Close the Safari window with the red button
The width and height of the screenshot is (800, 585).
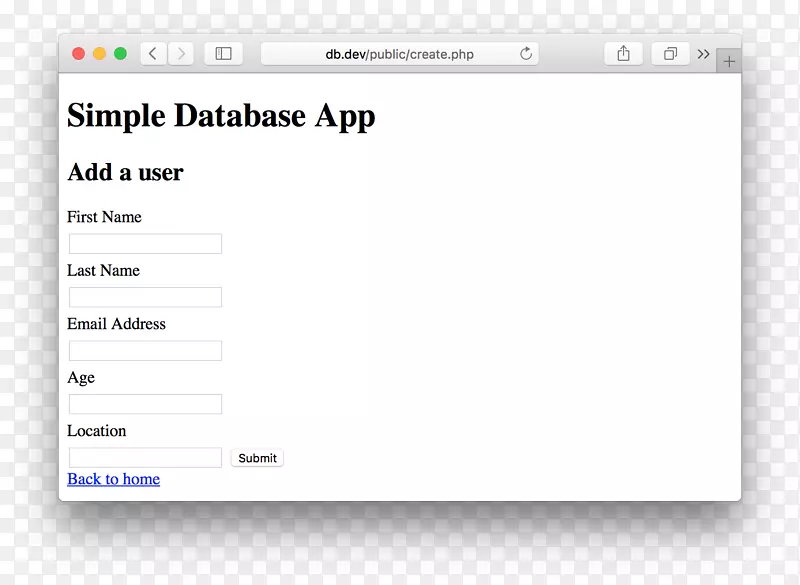pyautogui.click(x=79, y=54)
